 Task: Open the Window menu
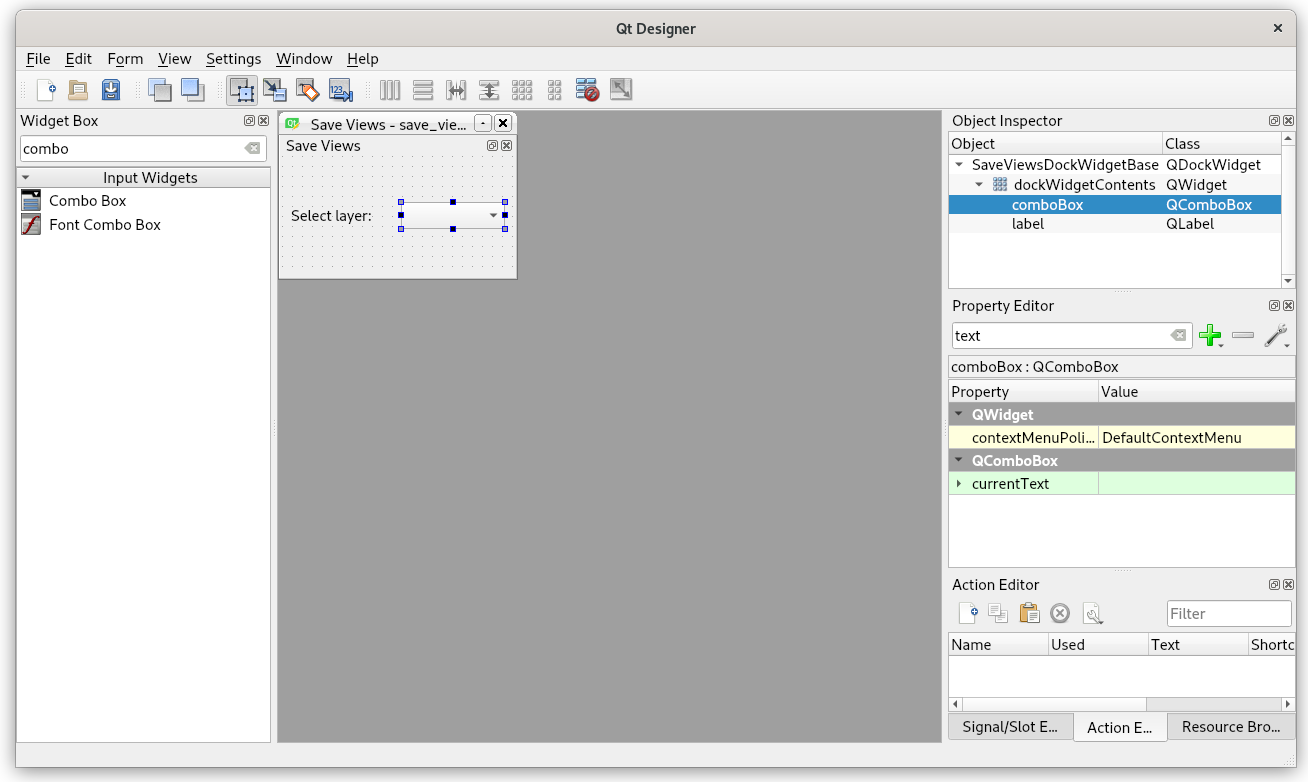pyautogui.click(x=304, y=59)
